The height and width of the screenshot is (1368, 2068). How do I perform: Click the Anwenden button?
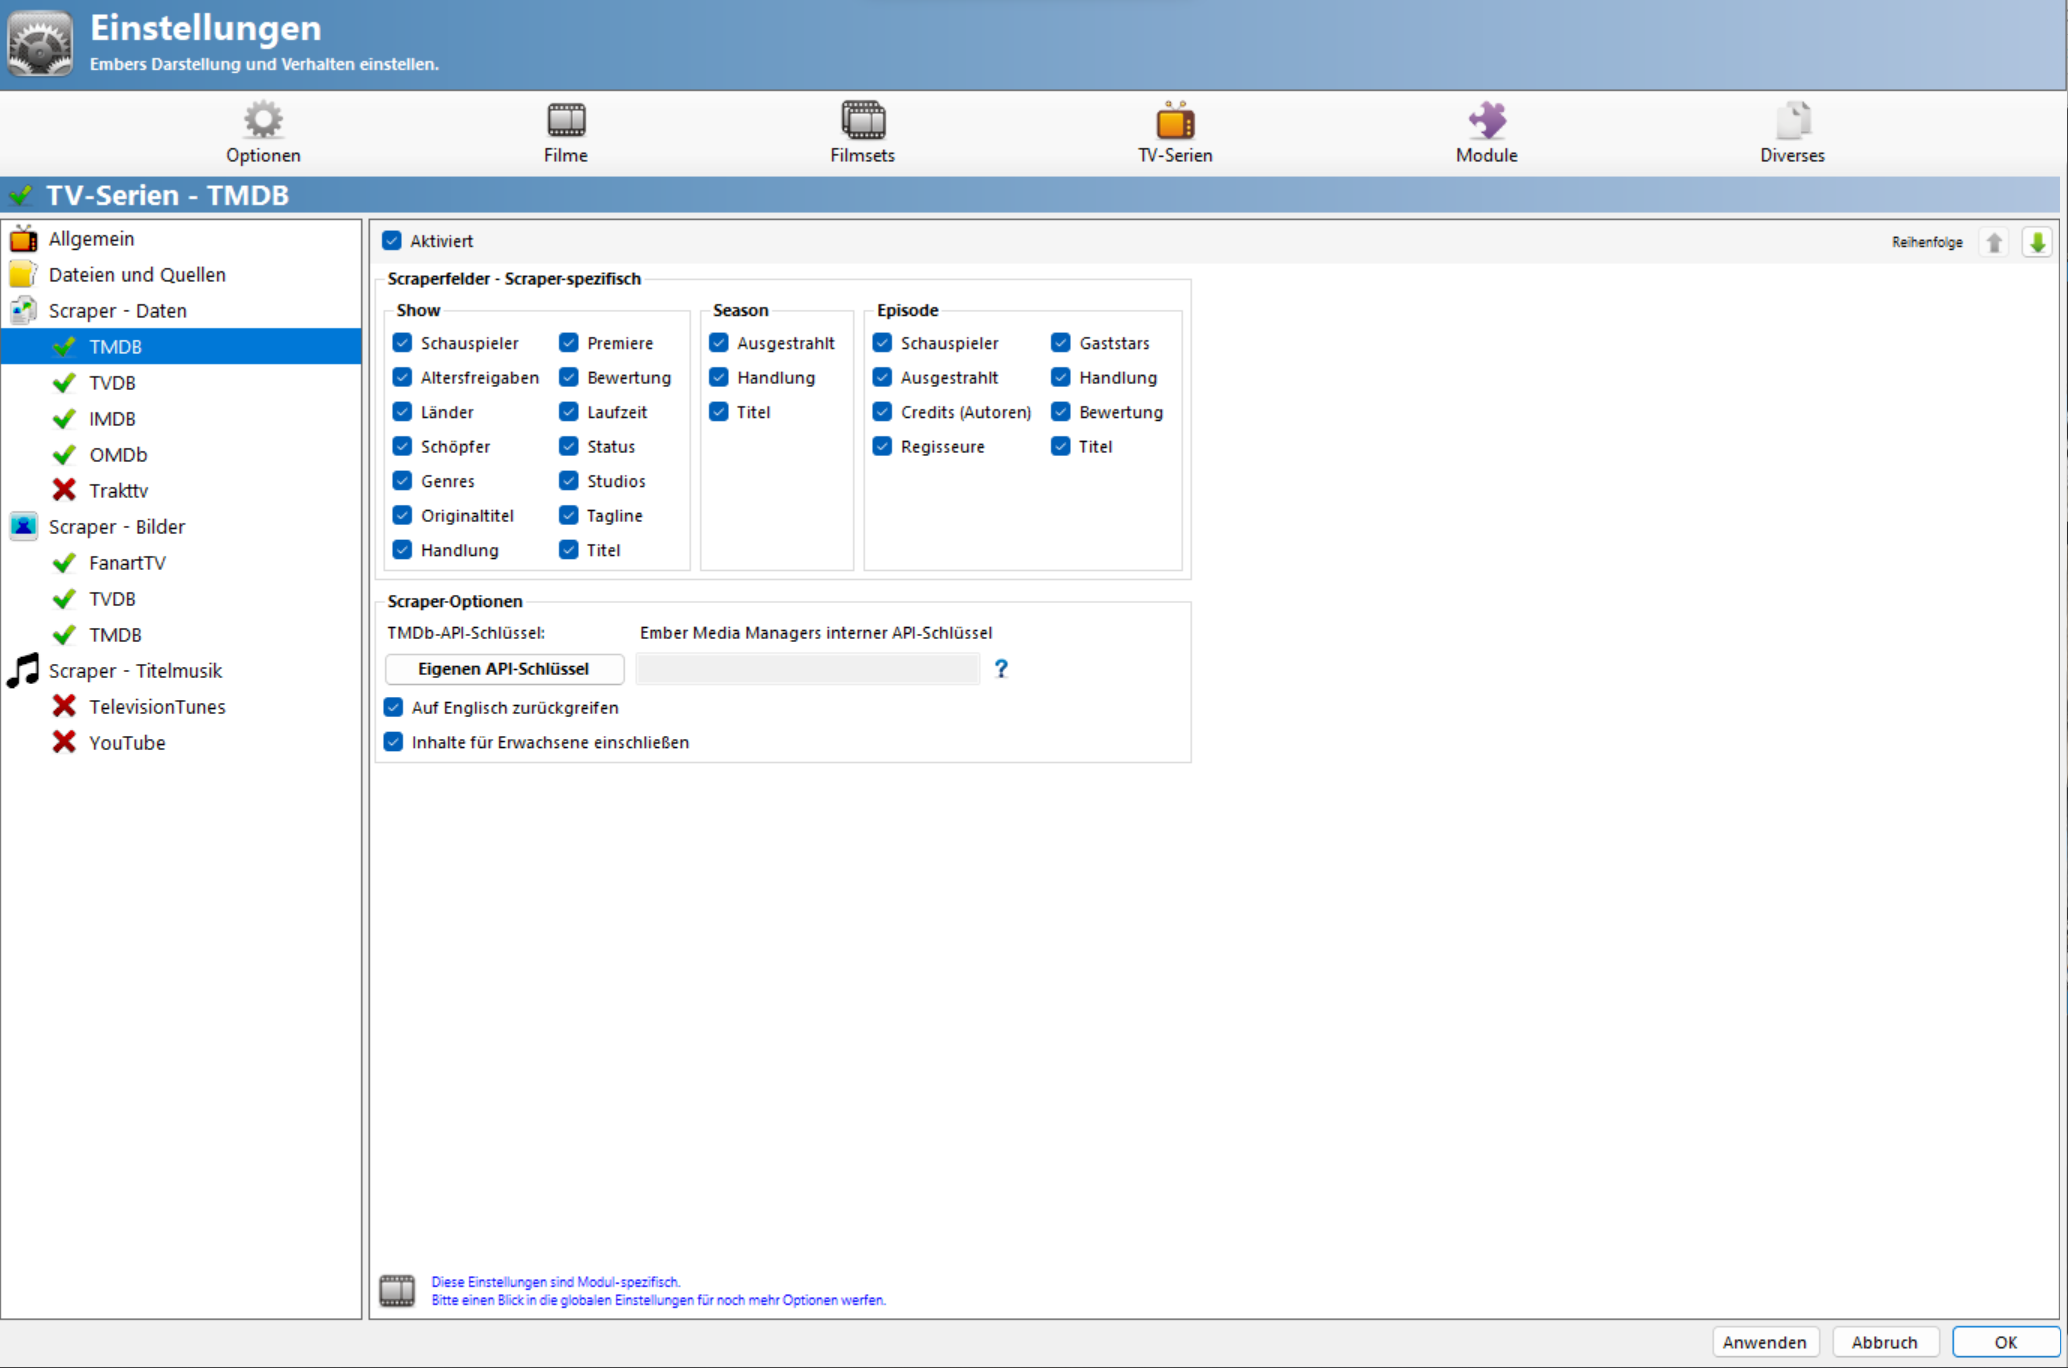(1765, 1342)
